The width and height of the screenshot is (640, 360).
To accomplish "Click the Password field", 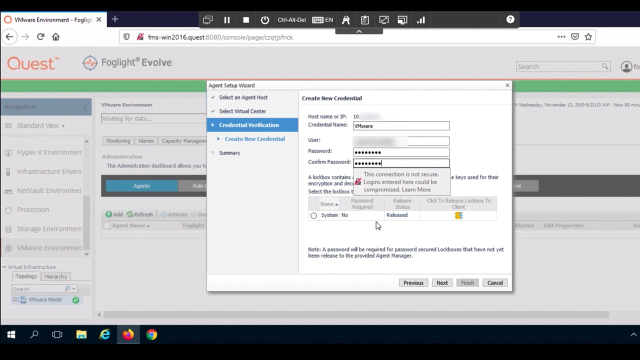I will coord(401,152).
